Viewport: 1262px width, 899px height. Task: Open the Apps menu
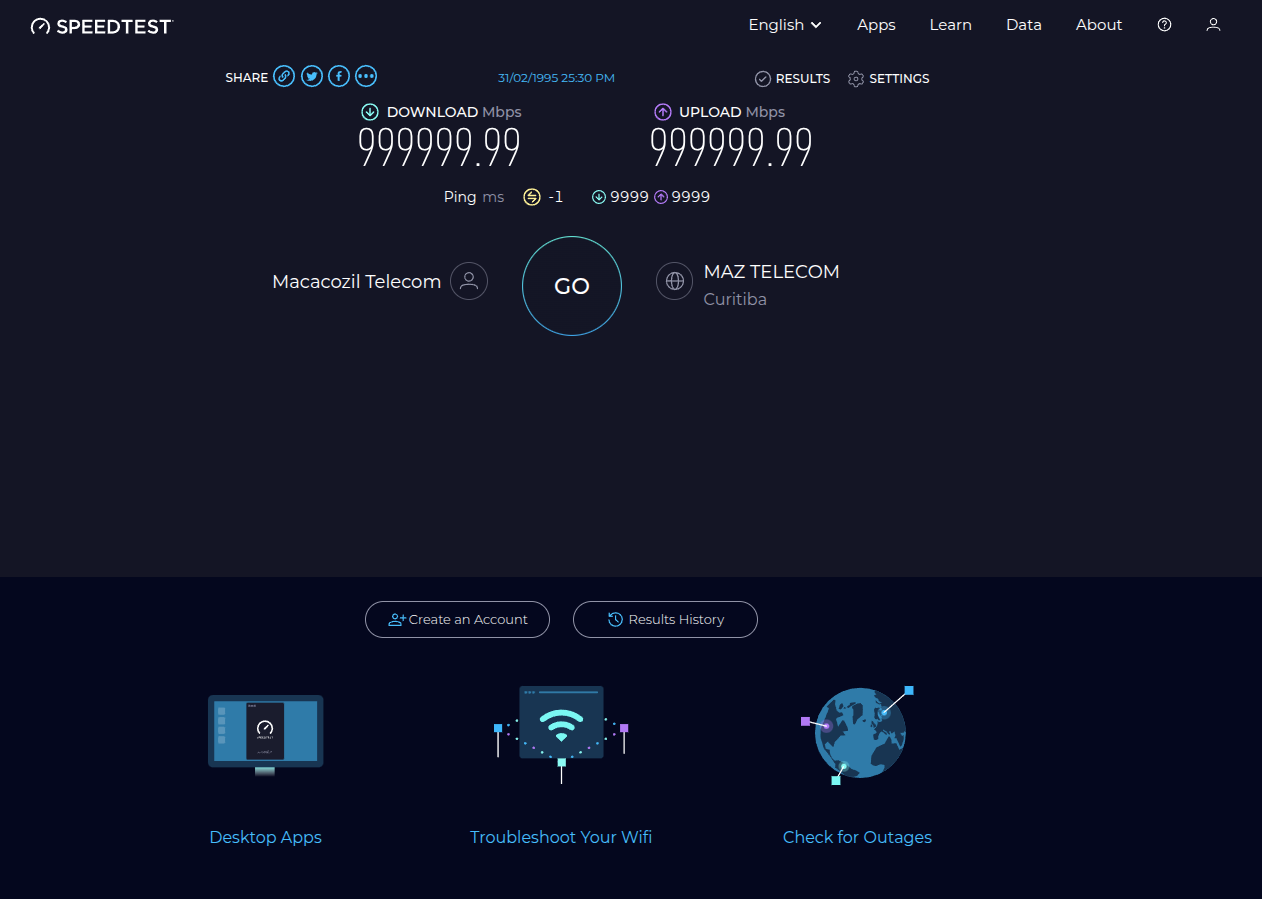[876, 25]
